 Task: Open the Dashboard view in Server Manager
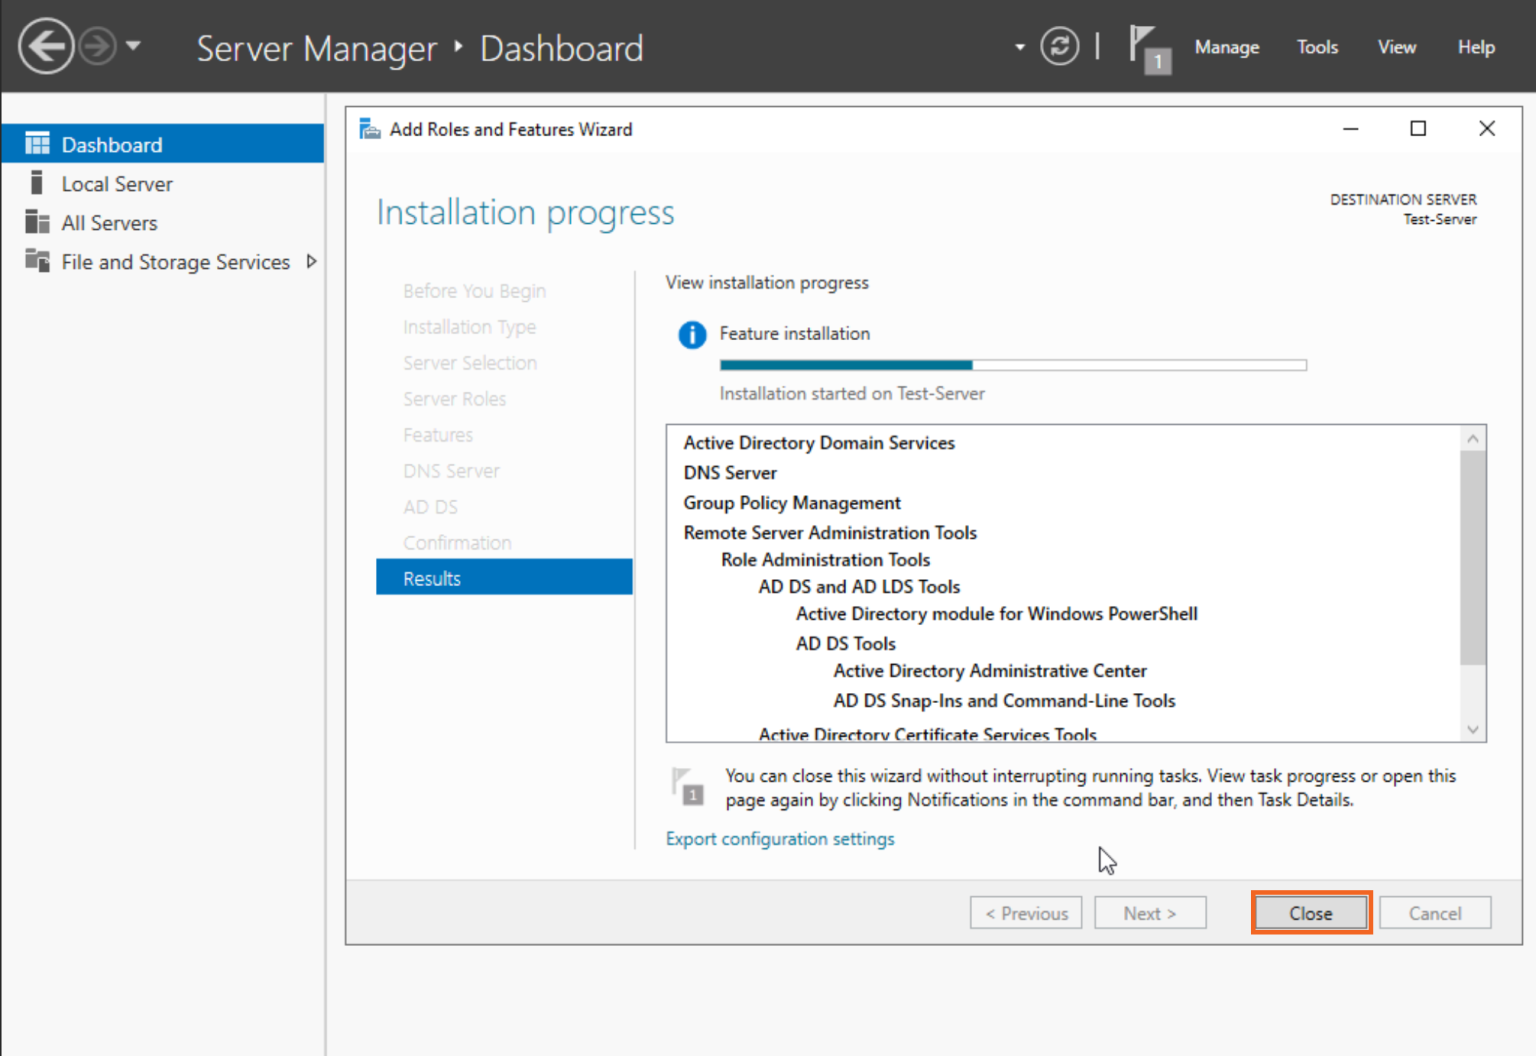pos(111,143)
